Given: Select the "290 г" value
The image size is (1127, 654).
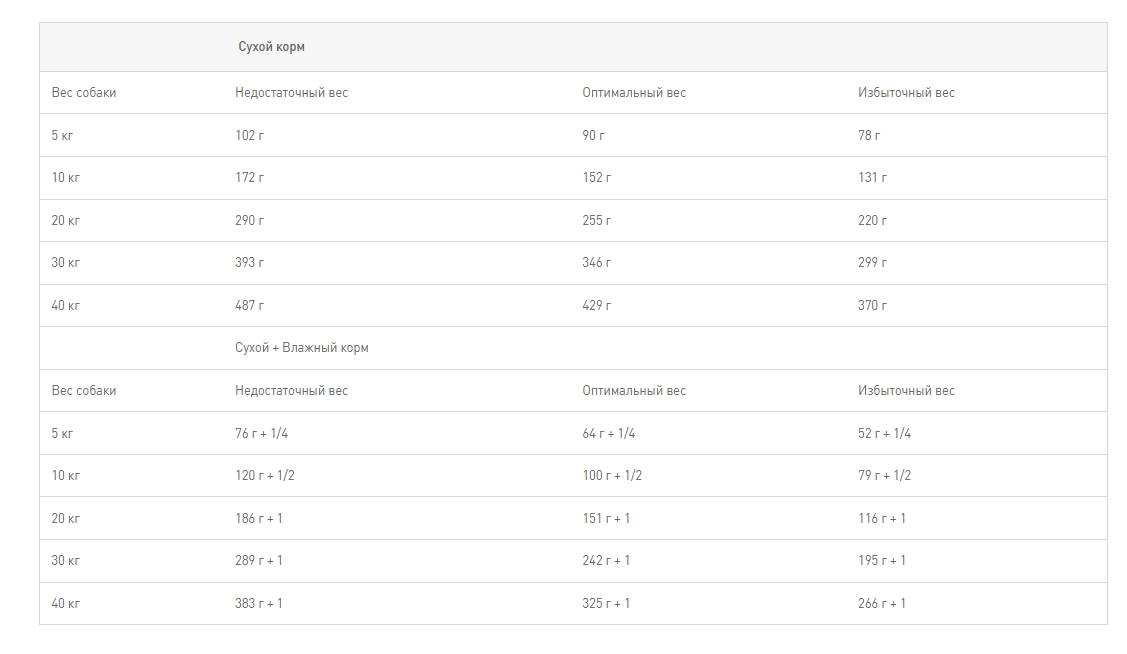Looking at the screenshot, I should pos(250,220).
